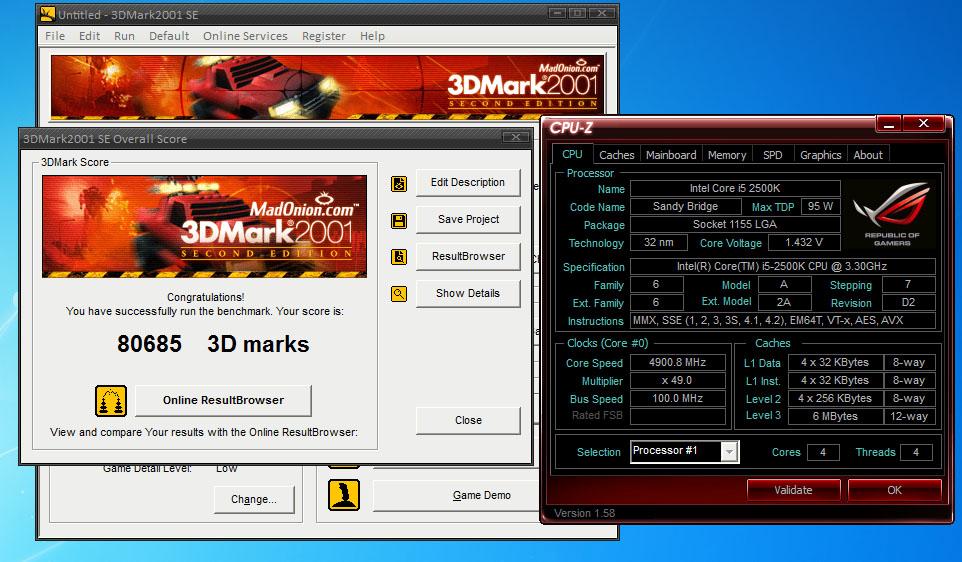
Task: Click the Name field showing Intel Core i5 2500K
Action: pos(735,188)
